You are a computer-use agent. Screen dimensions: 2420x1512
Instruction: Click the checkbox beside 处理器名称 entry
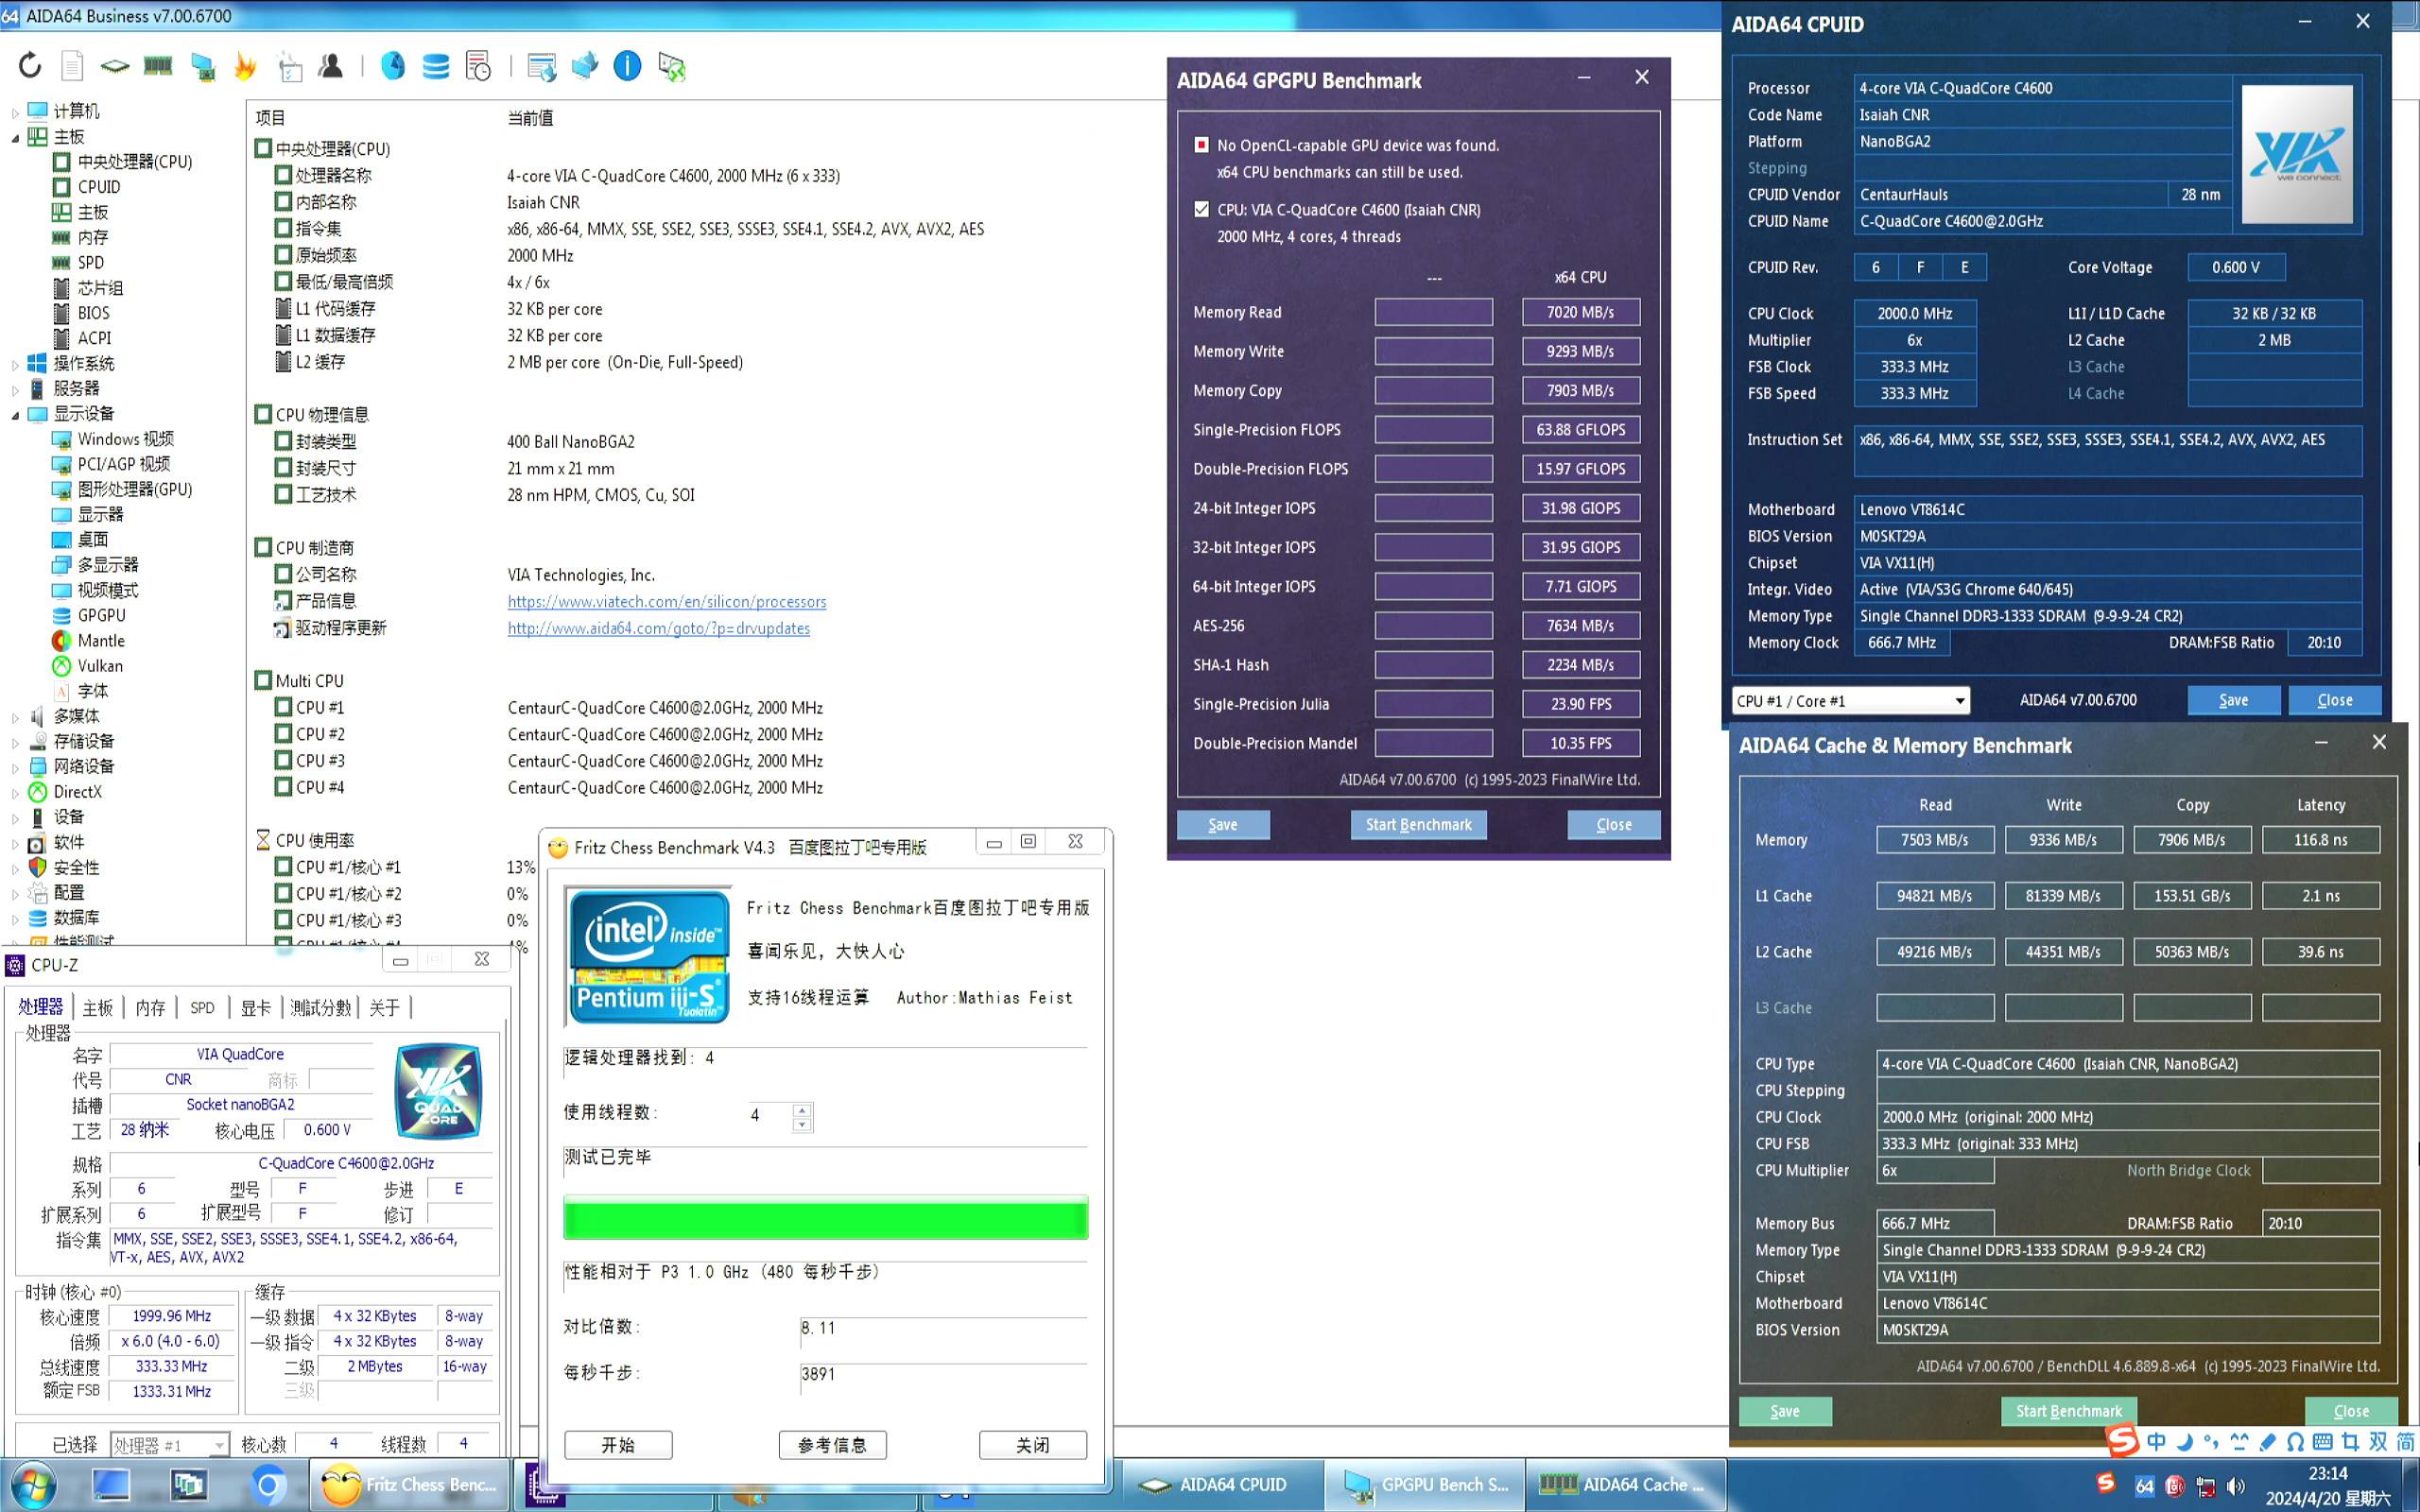[284, 175]
